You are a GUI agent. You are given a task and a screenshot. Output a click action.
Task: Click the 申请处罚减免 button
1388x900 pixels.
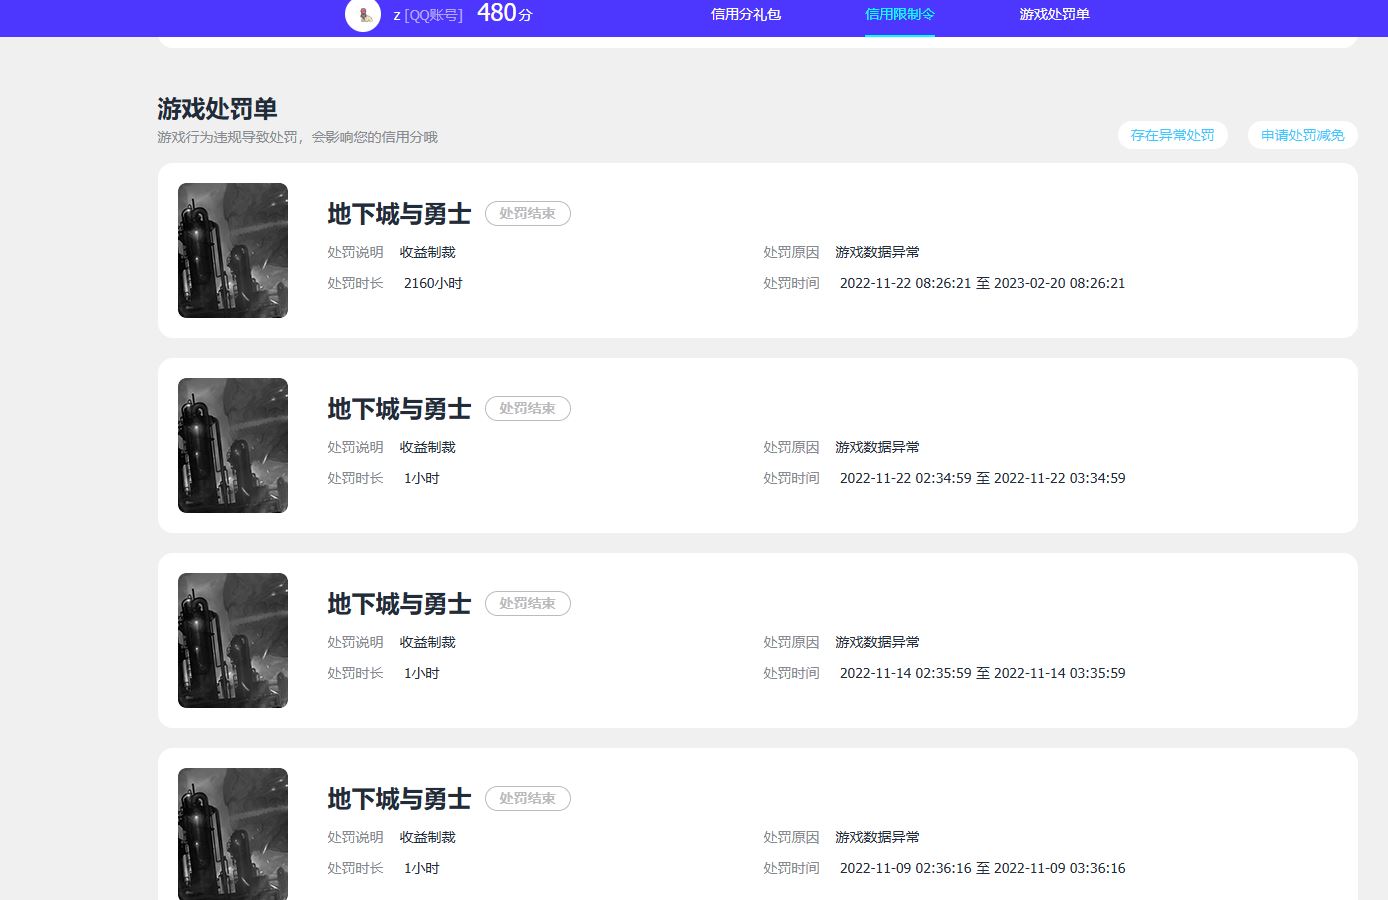tap(1302, 135)
